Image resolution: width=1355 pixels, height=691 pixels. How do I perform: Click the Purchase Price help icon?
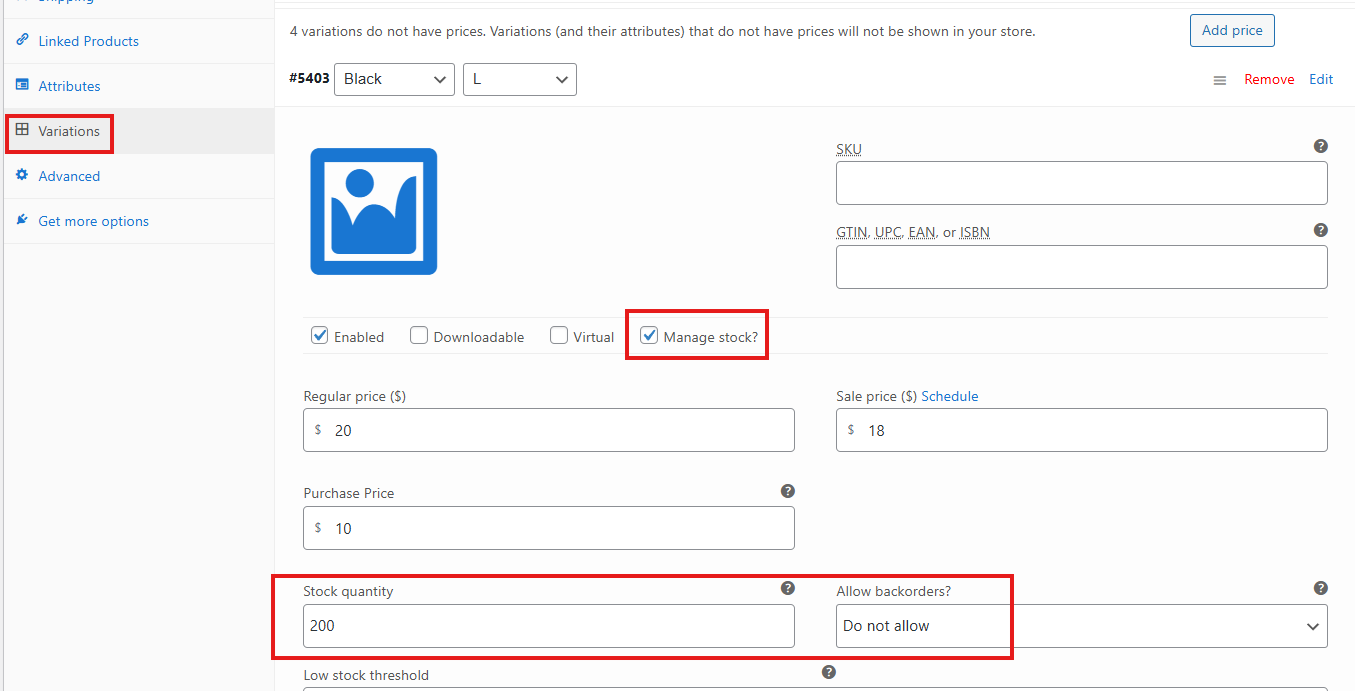pyautogui.click(x=788, y=491)
